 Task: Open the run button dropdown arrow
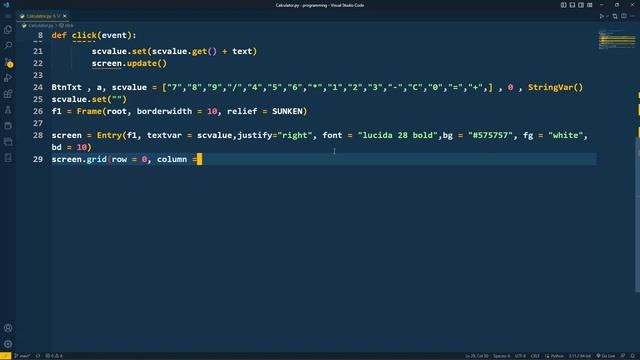(607, 16)
